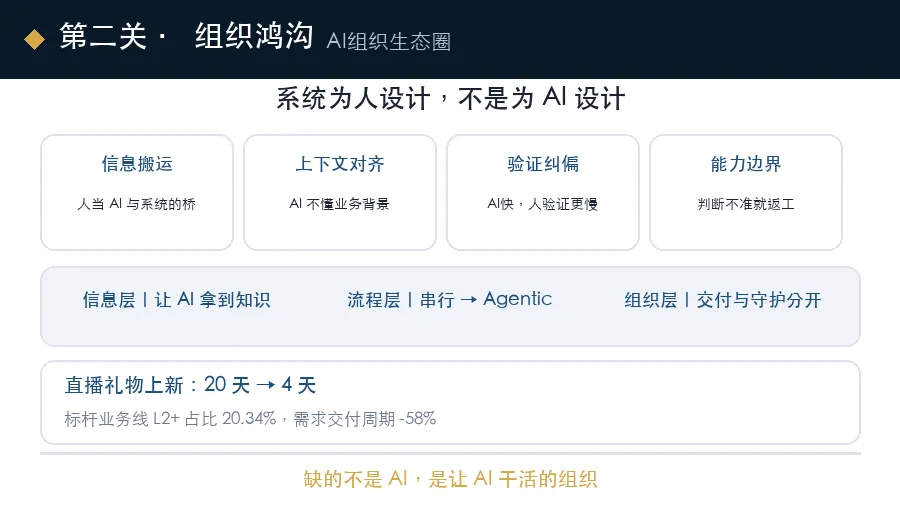Click the gold diamond icon in header
The width and height of the screenshot is (900, 520).
[x=34, y=40]
